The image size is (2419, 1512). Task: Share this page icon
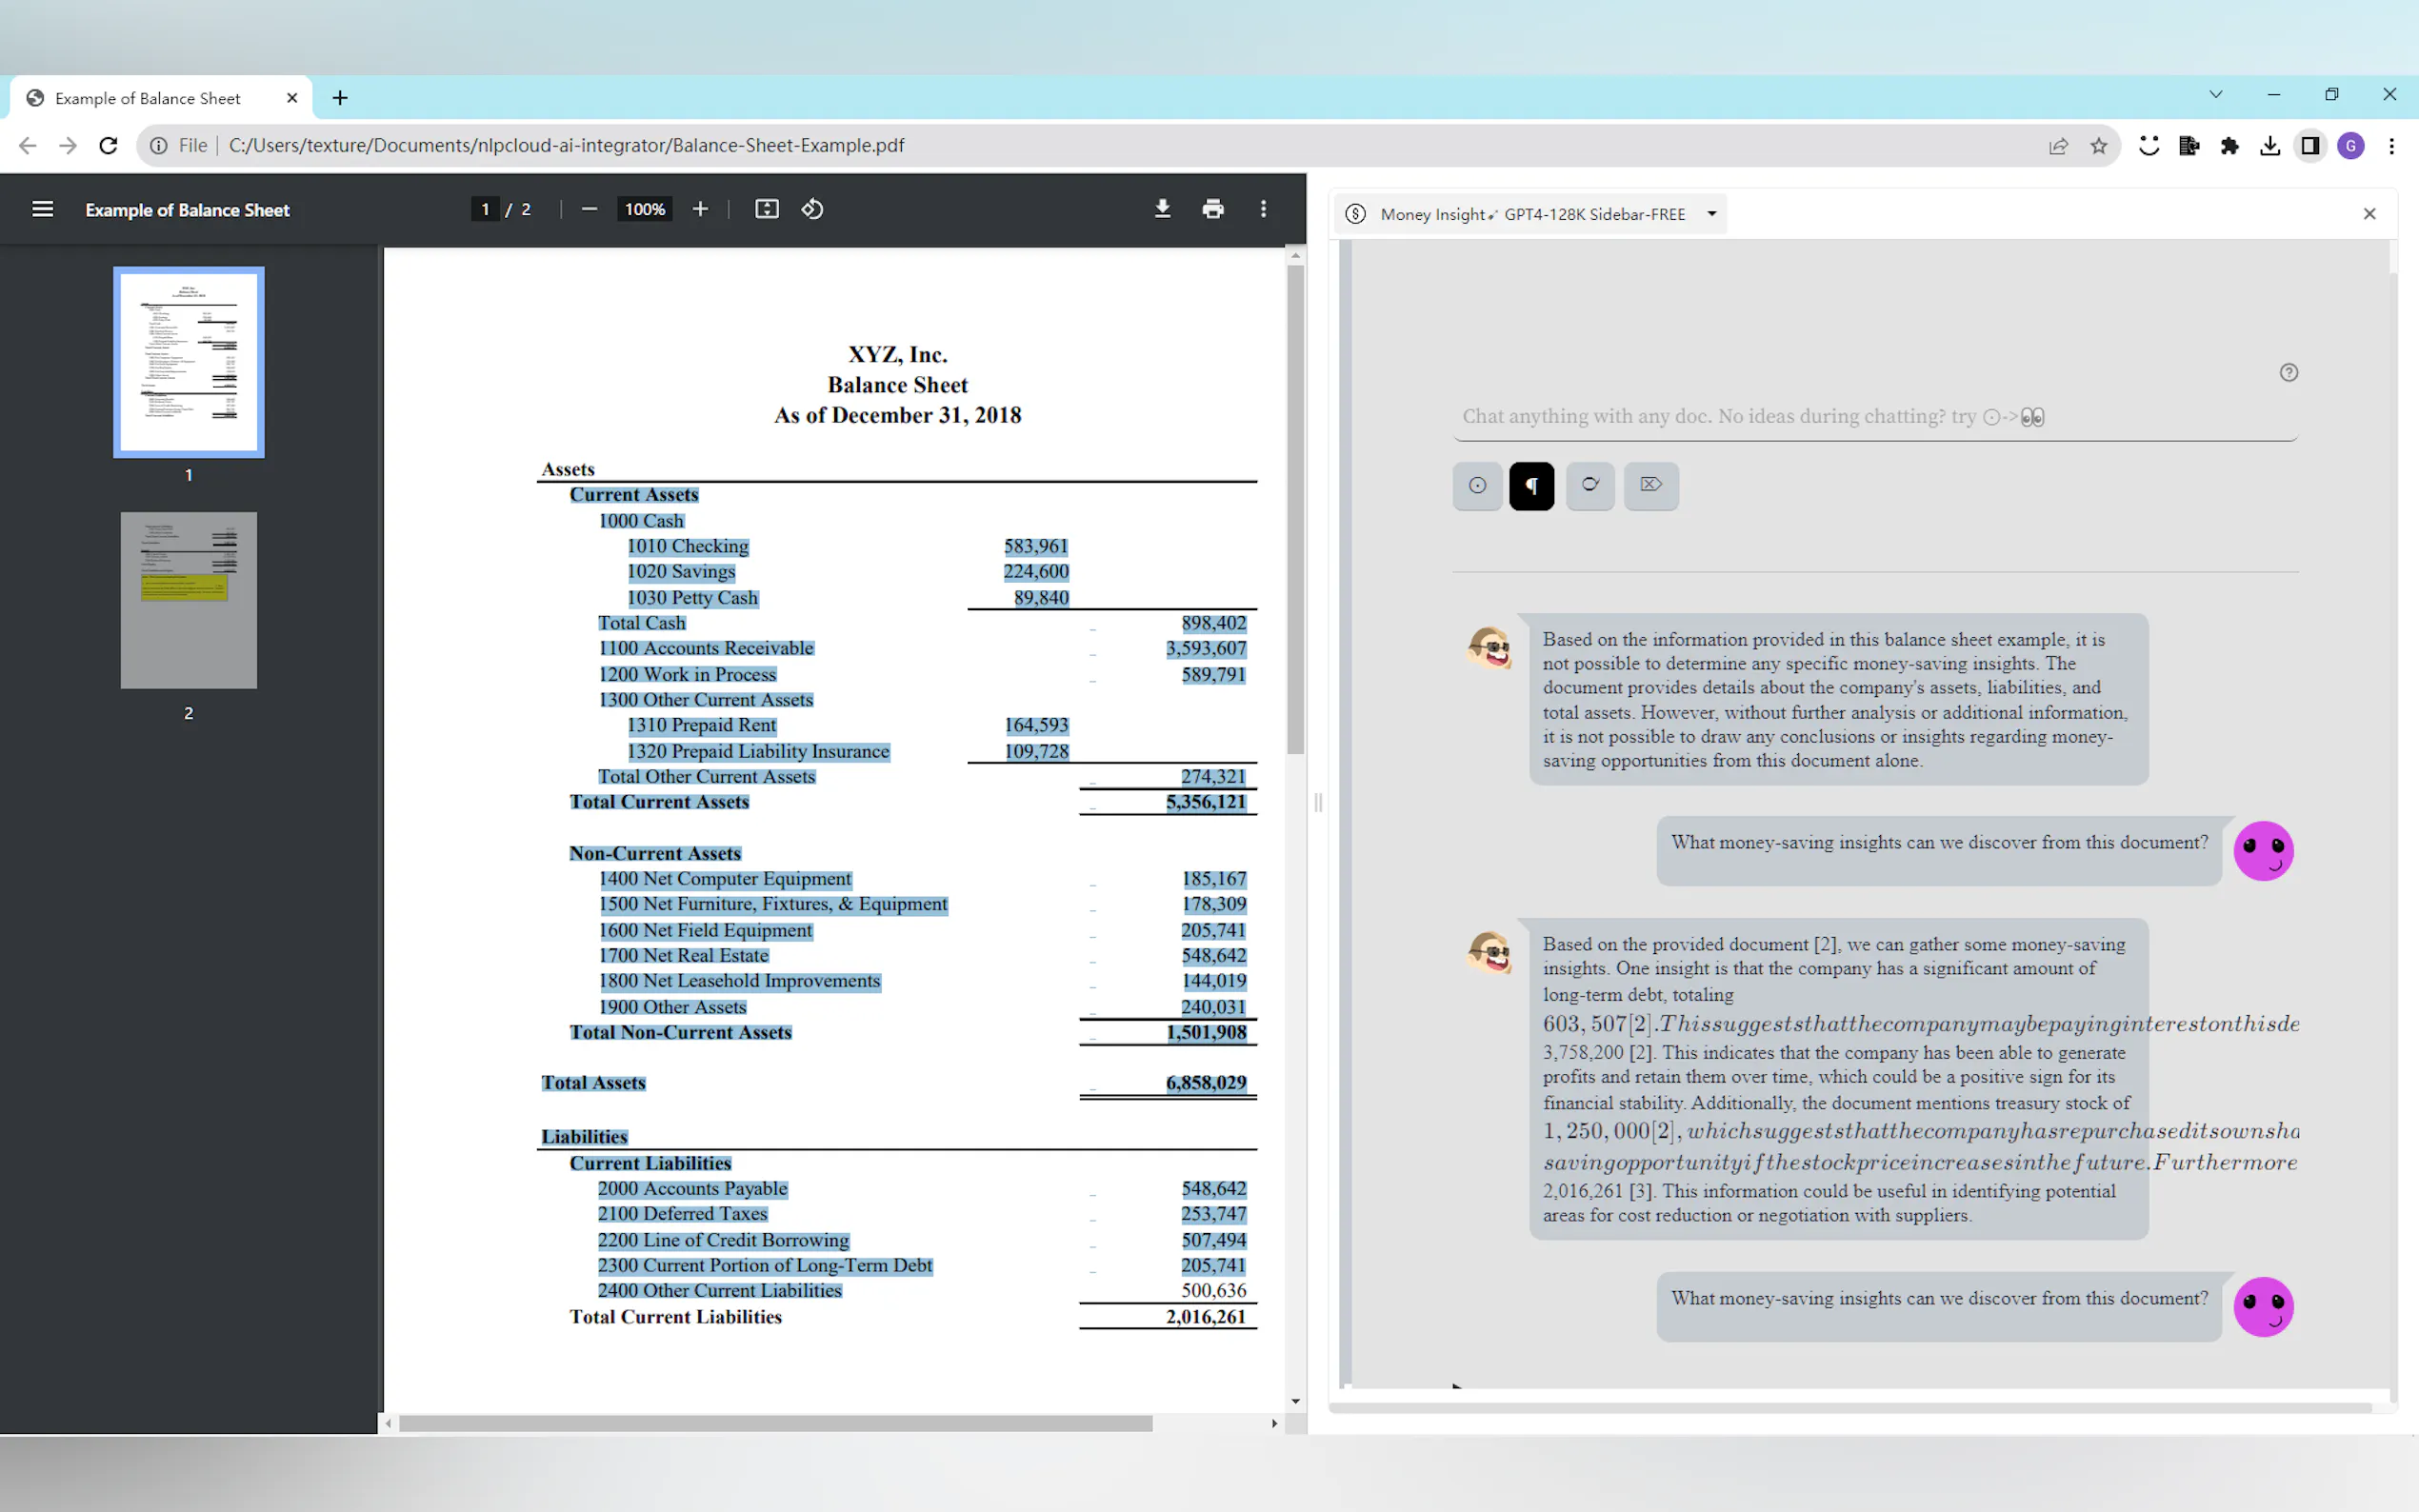2058,146
